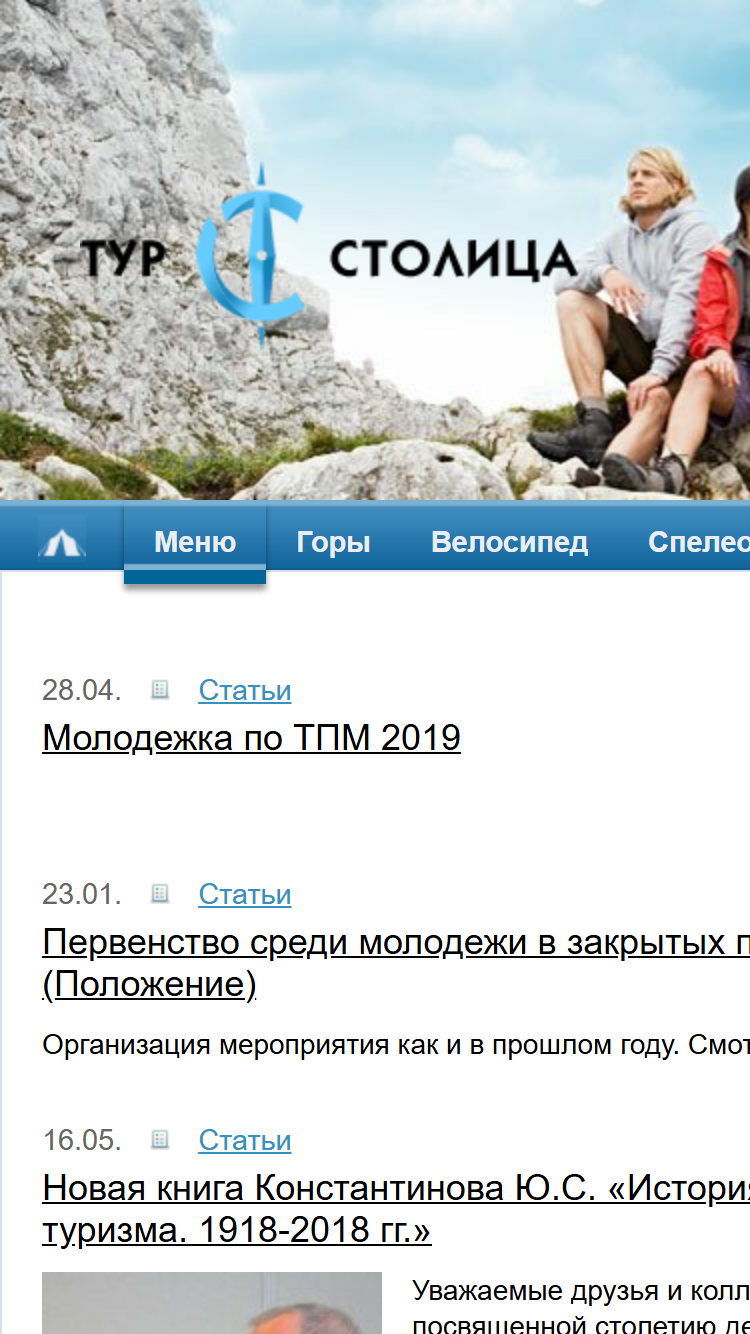The height and width of the screenshot is (1334, 750).
Task: Open article Молодежка по ТПМ 2019
Action: click(x=251, y=738)
